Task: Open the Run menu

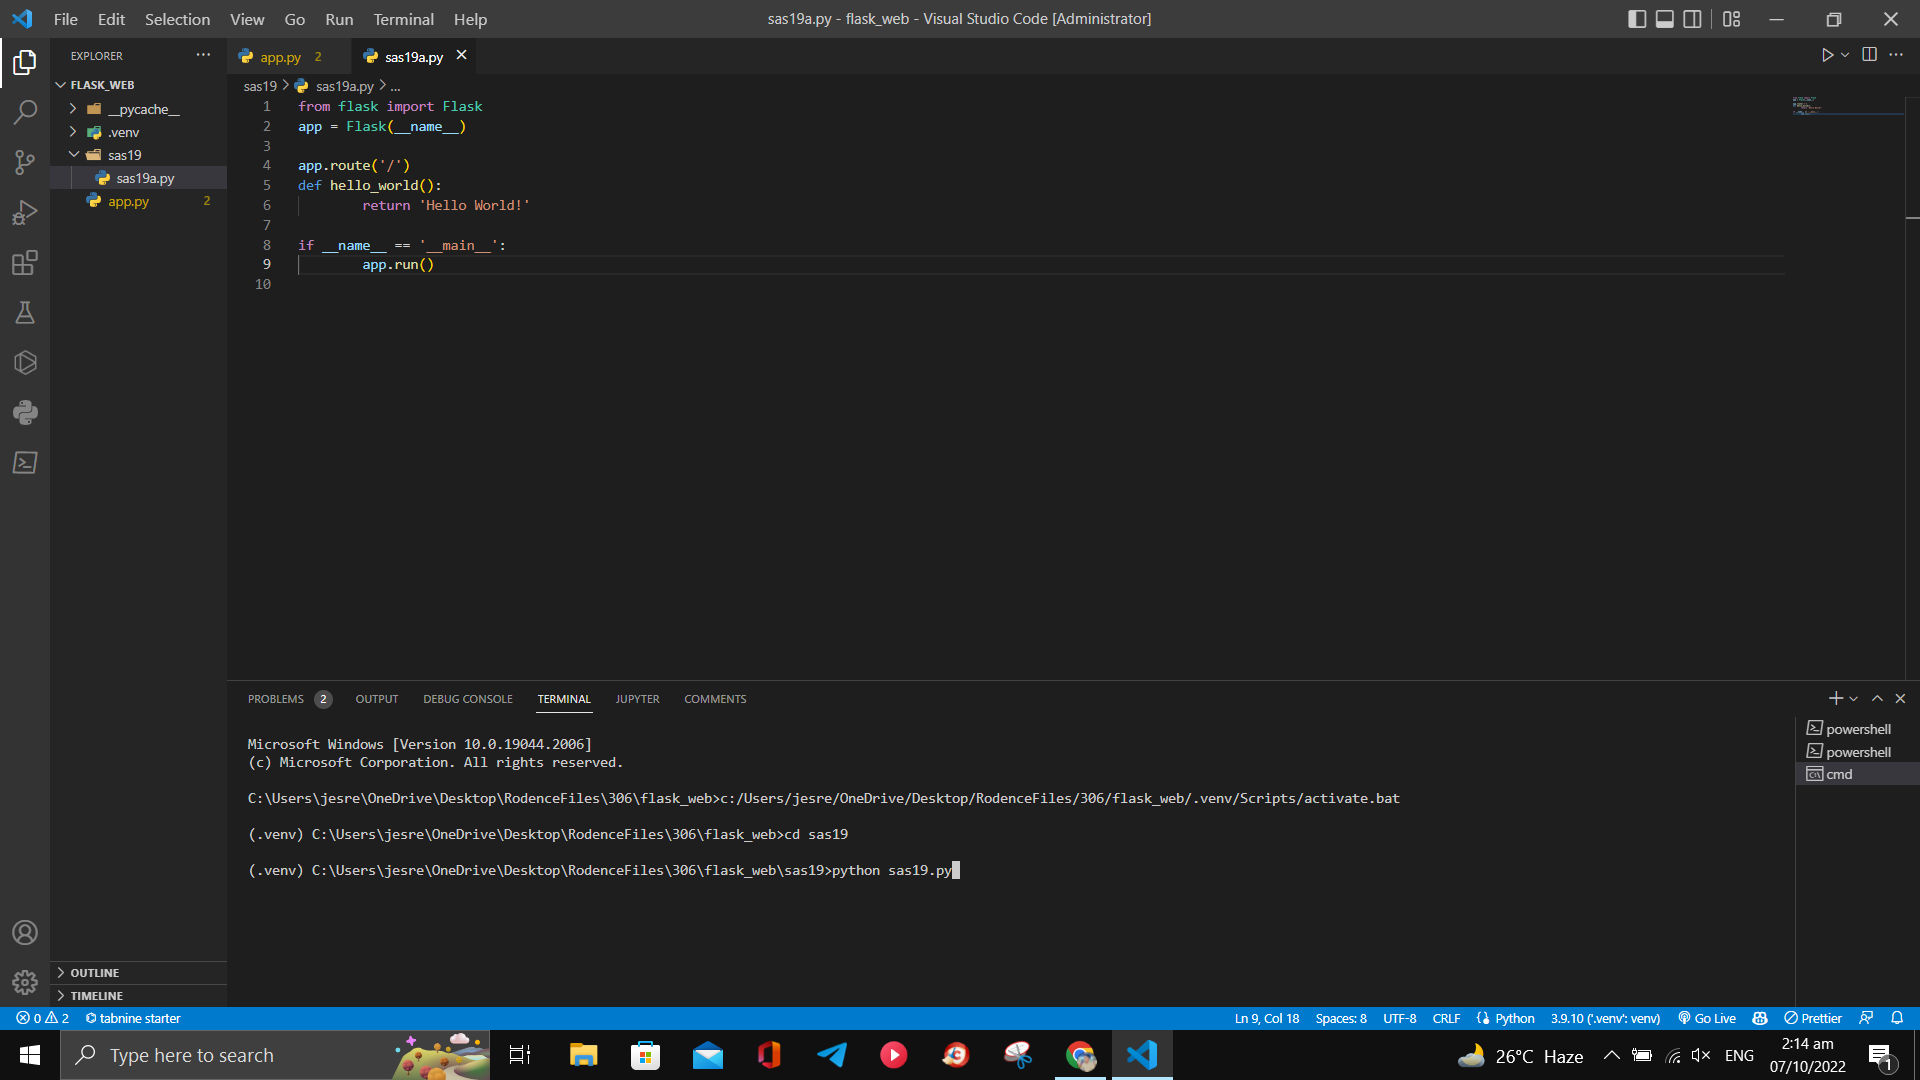Action: pos(338,19)
